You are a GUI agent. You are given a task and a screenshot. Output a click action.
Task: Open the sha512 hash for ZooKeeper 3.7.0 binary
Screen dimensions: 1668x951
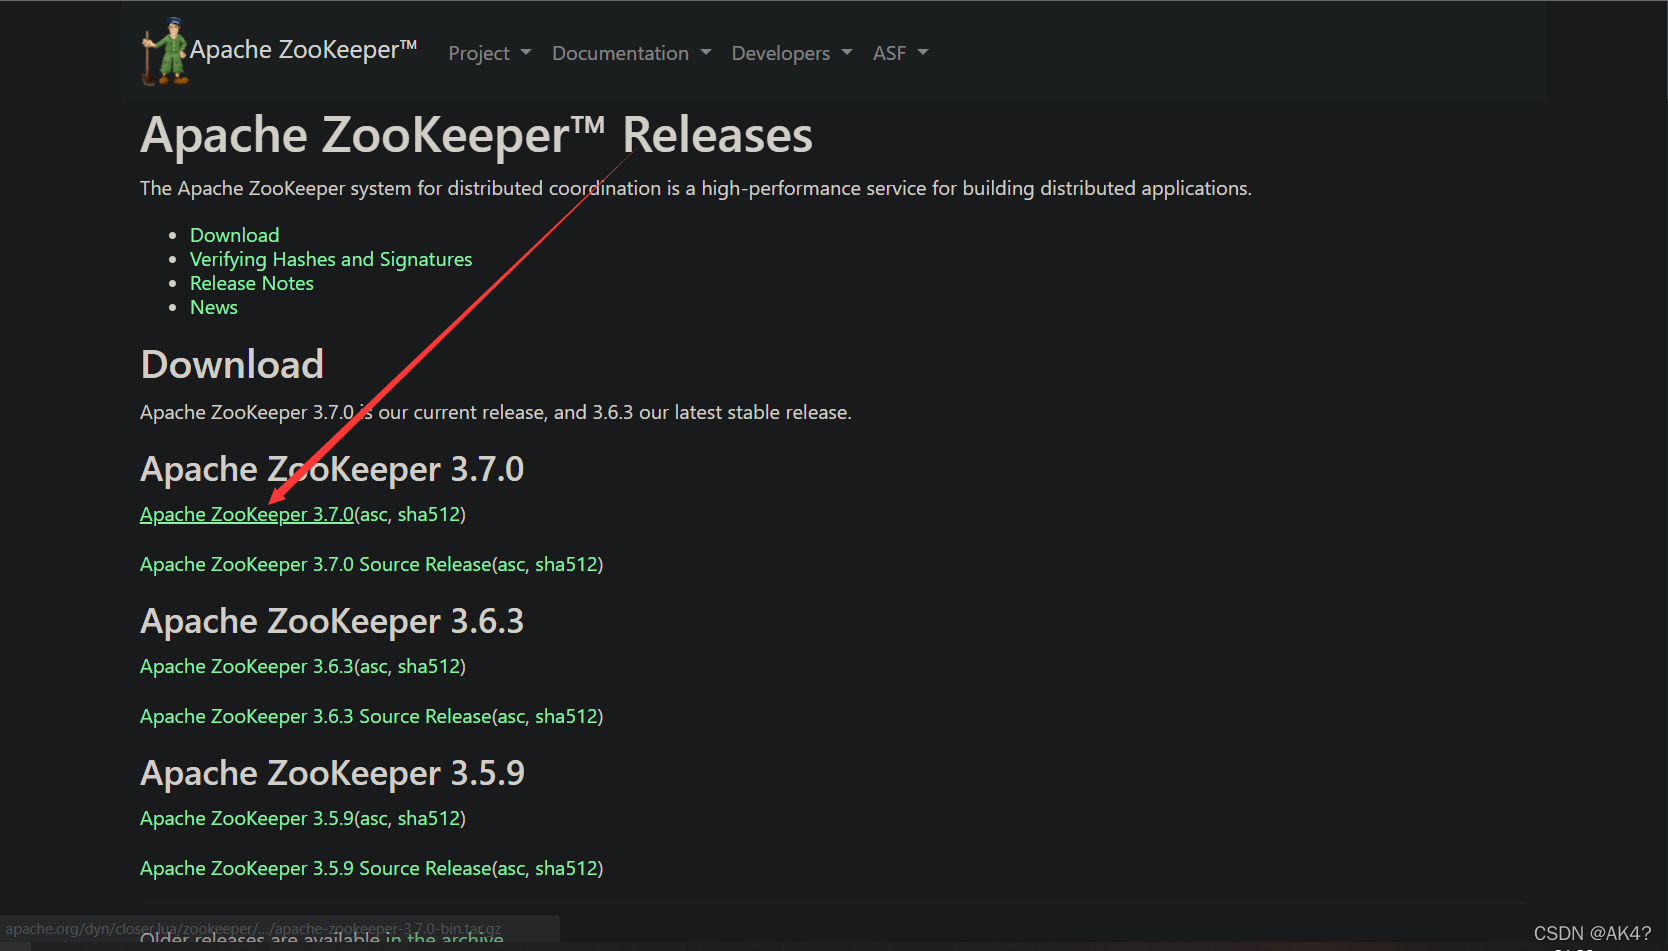(x=429, y=514)
